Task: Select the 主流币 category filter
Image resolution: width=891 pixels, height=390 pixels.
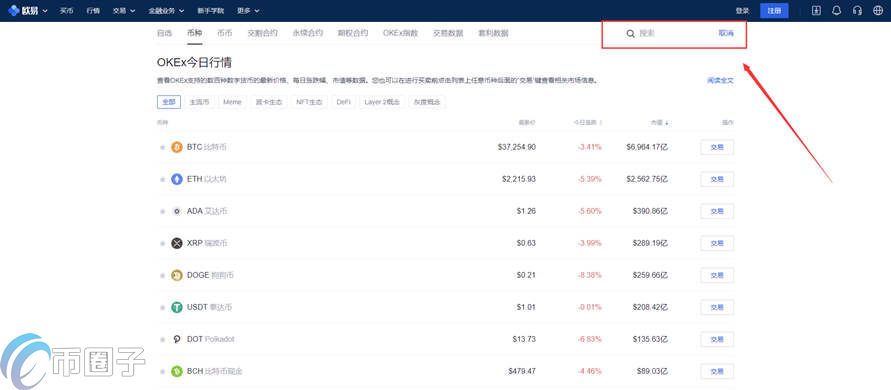Action: point(199,102)
